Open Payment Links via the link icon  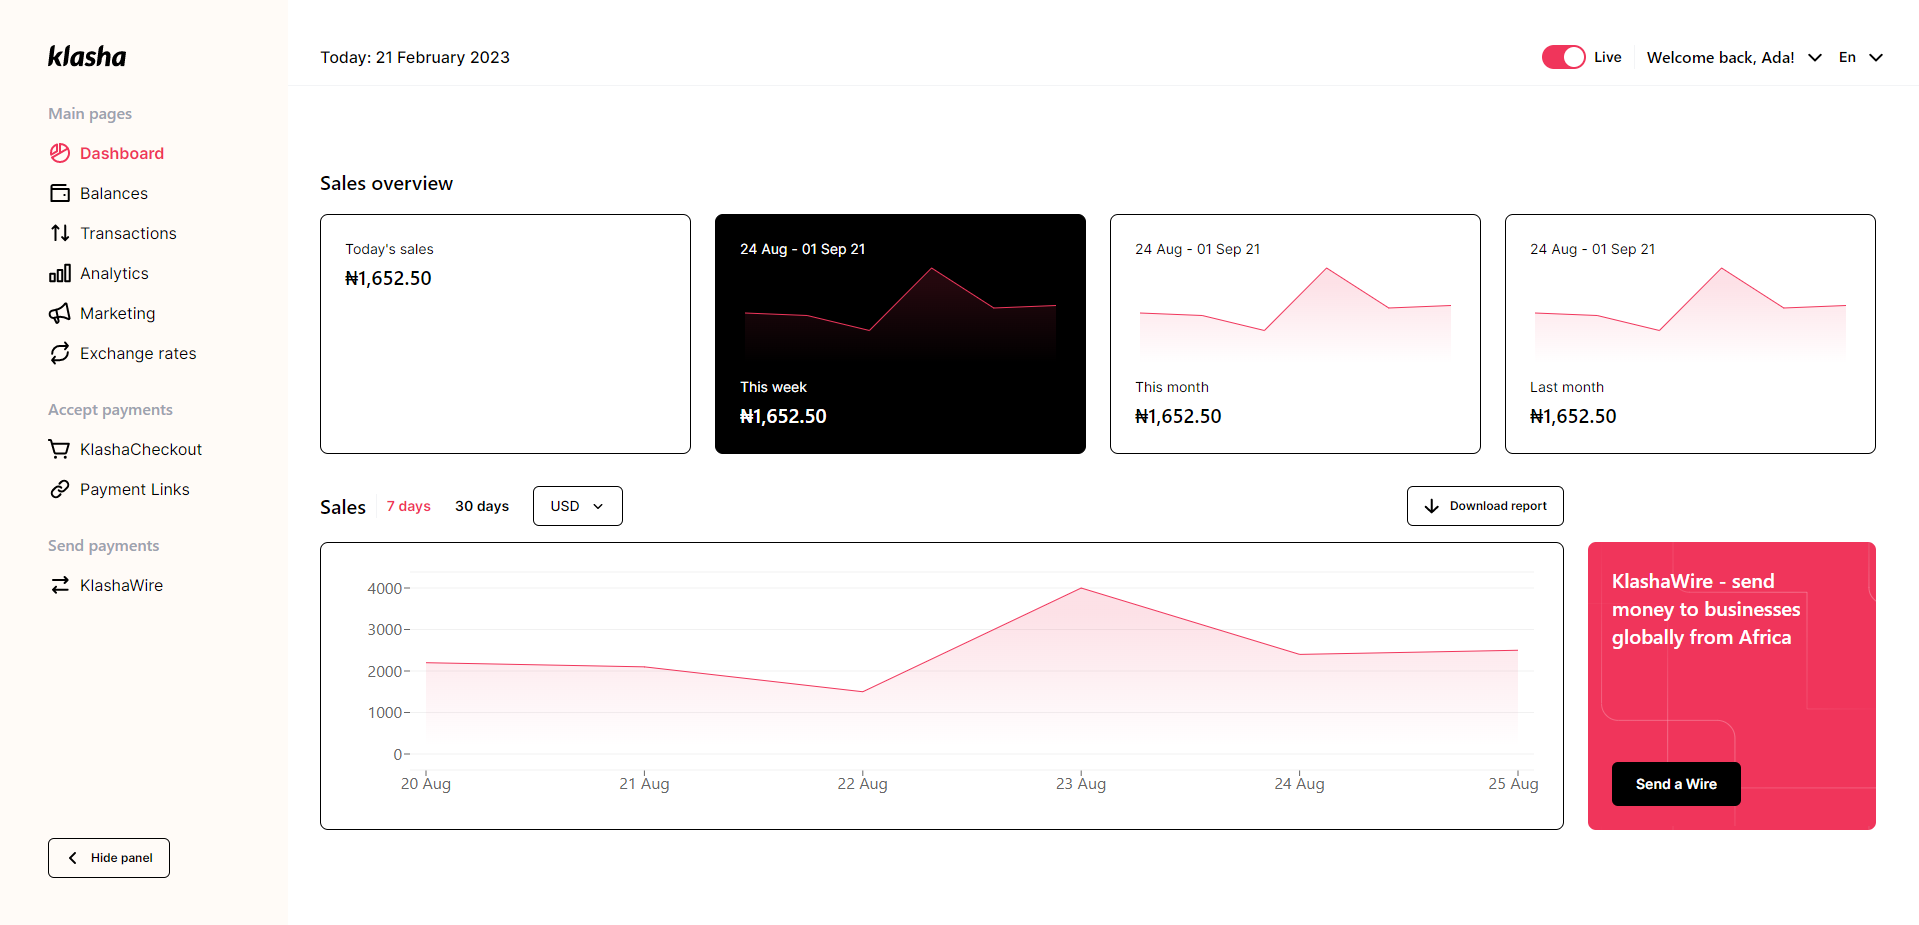(60, 488)
